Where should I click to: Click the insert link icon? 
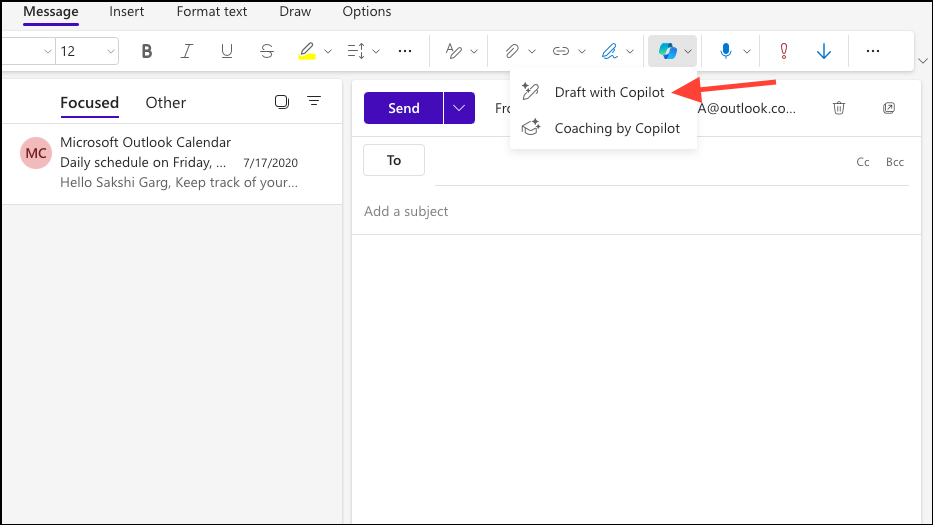click(x=561, y=51)
